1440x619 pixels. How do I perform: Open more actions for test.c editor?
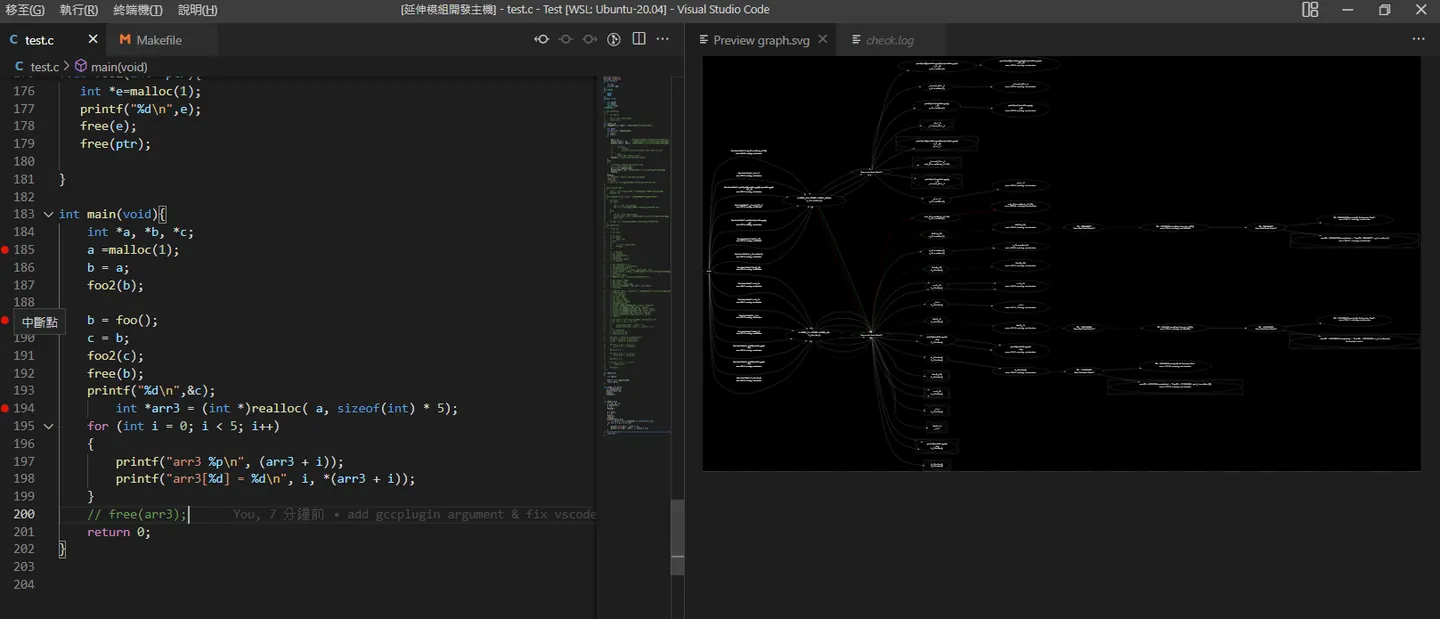662,39
